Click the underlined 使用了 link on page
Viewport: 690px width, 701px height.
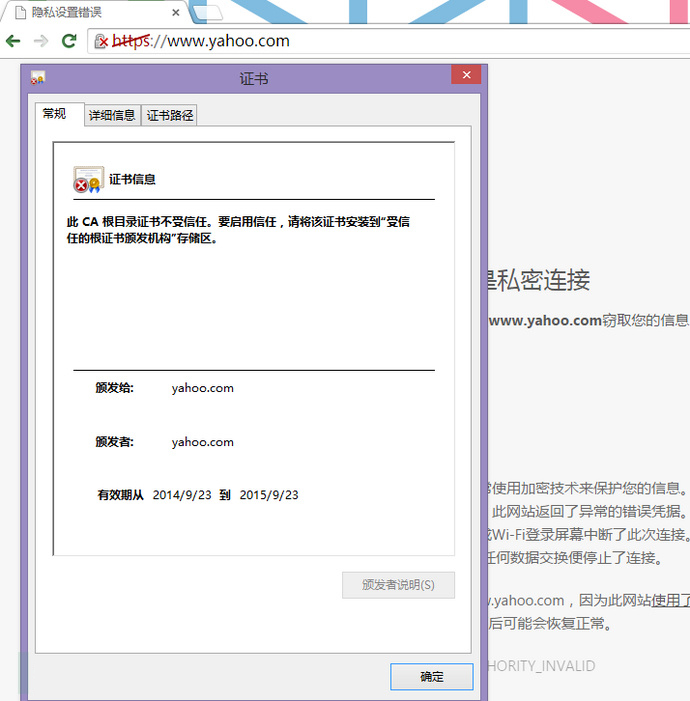point(670,600)
